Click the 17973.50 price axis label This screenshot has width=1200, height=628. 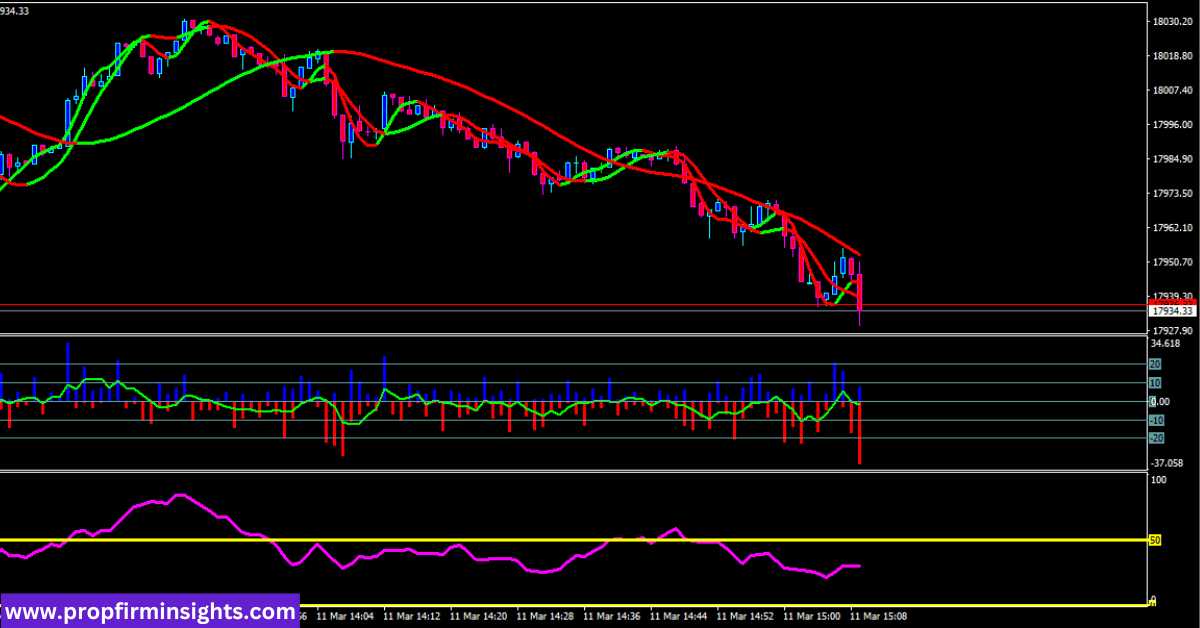pos(1173,193)
